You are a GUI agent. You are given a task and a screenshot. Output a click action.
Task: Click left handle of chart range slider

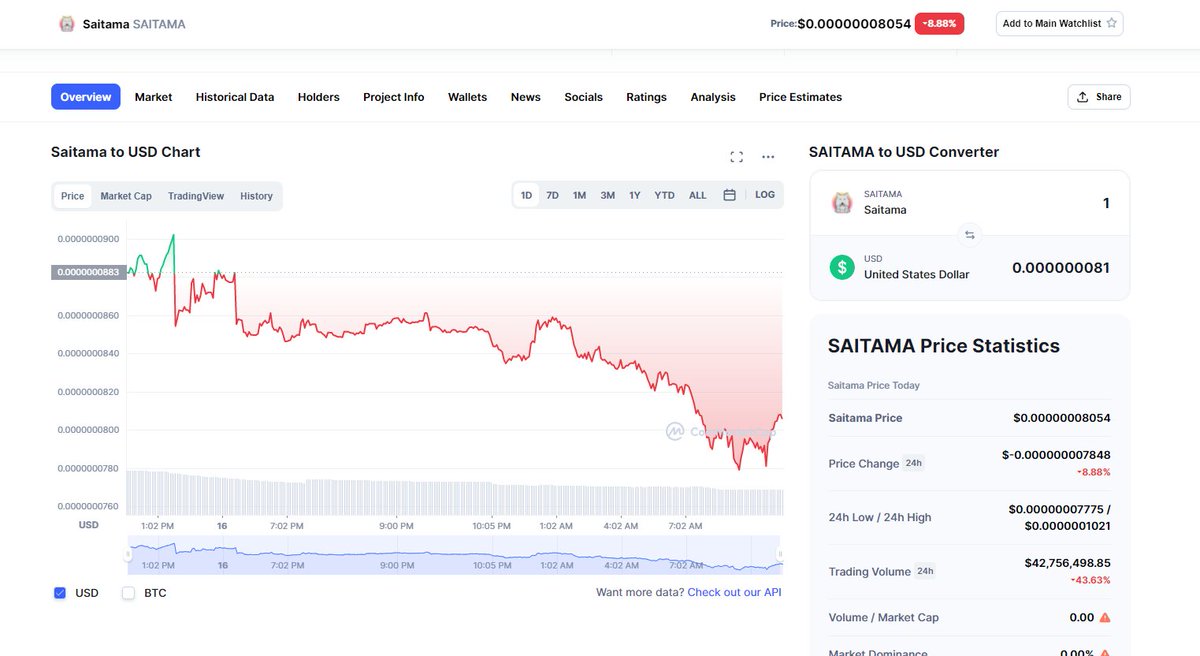[128, 553]
